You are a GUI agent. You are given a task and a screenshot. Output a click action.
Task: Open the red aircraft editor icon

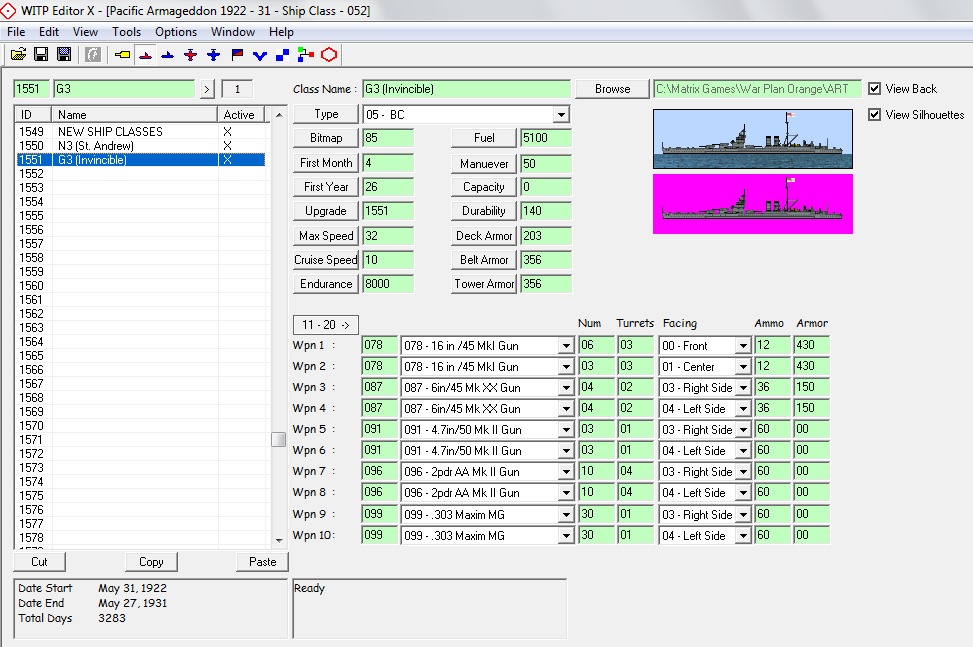pyautogui.click(x=191, y=55)
